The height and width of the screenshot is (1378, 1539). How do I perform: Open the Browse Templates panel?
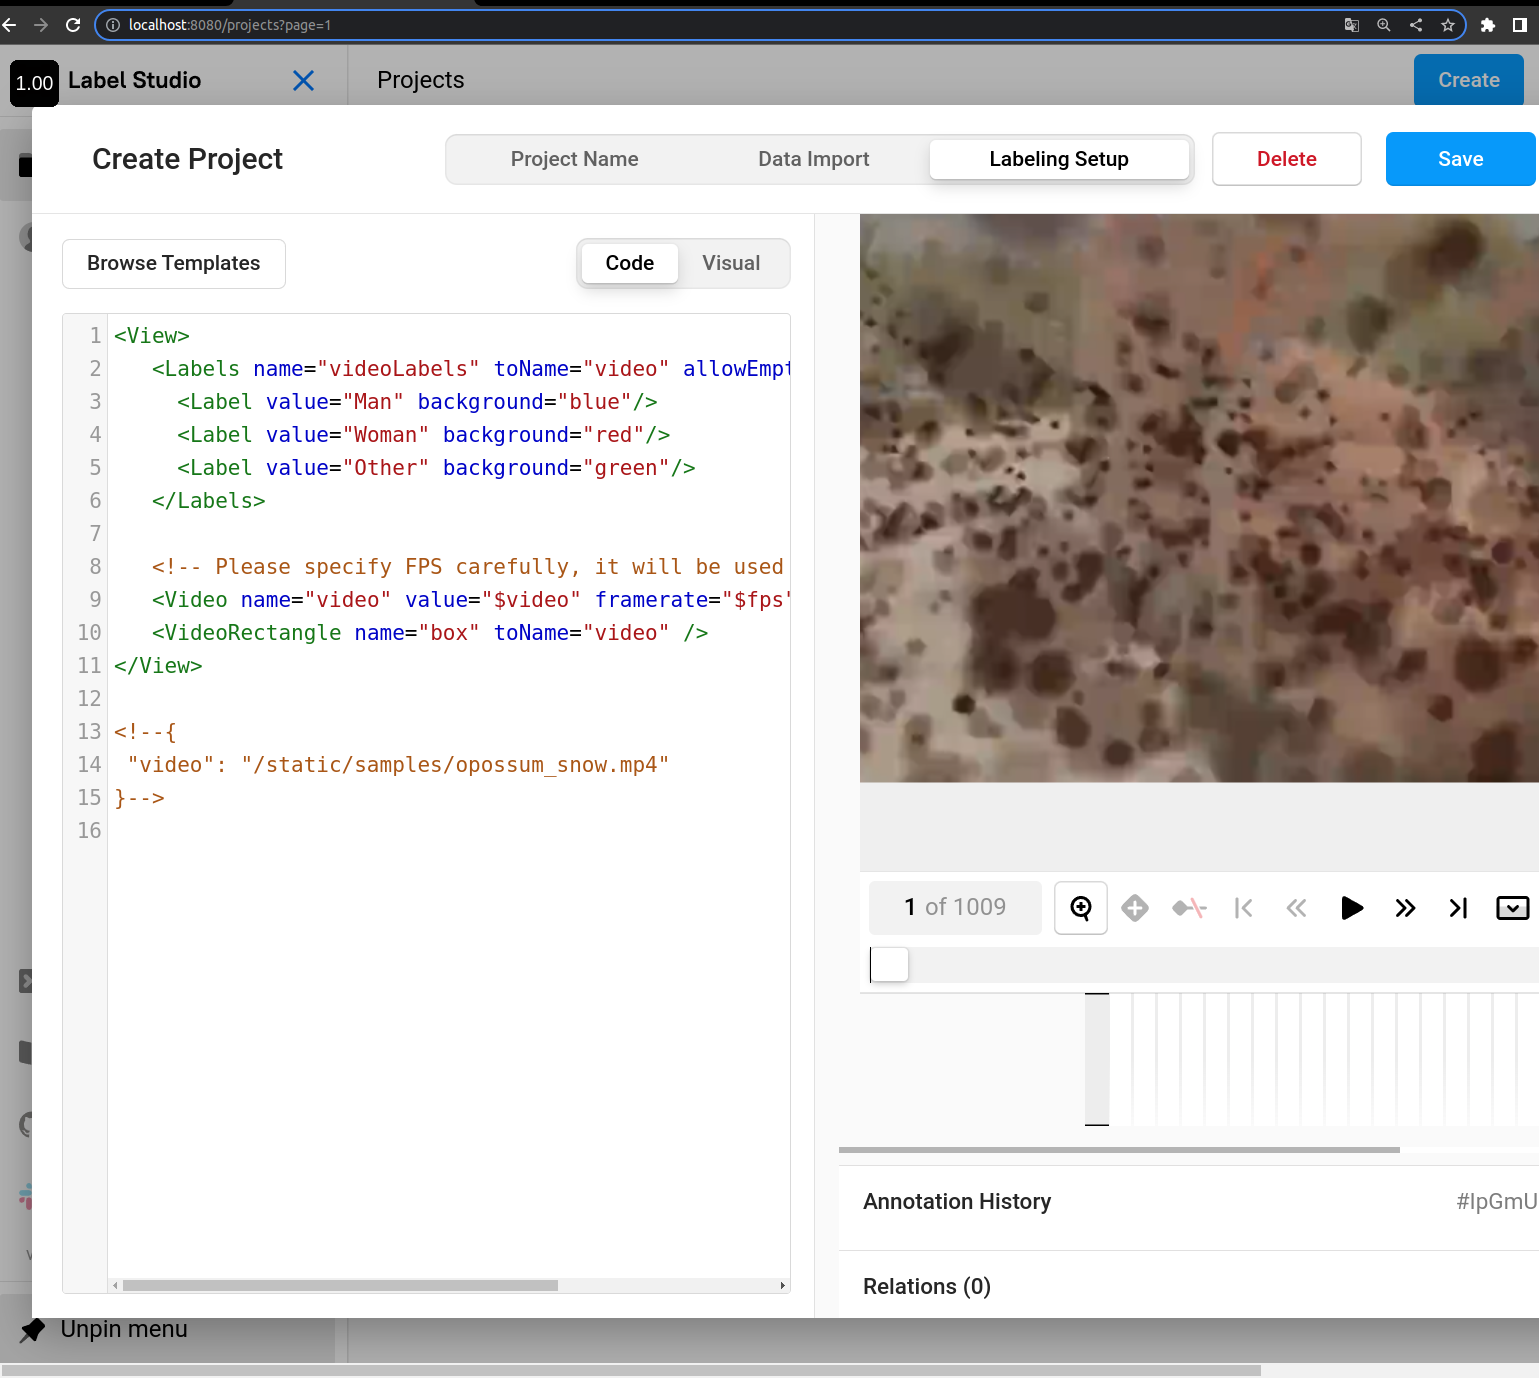pos(173,263)
